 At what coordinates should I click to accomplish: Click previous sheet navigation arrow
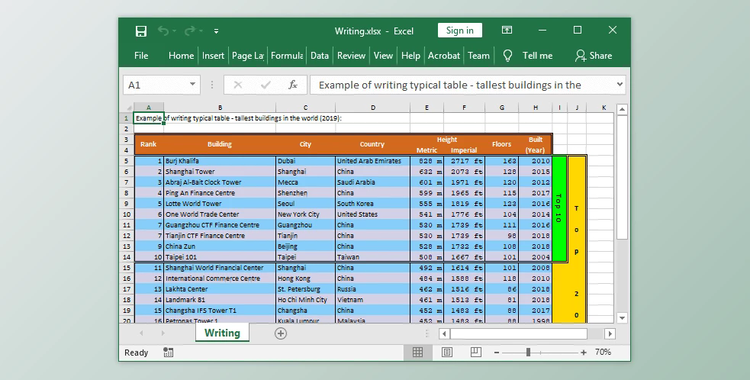tap(141, 333)
